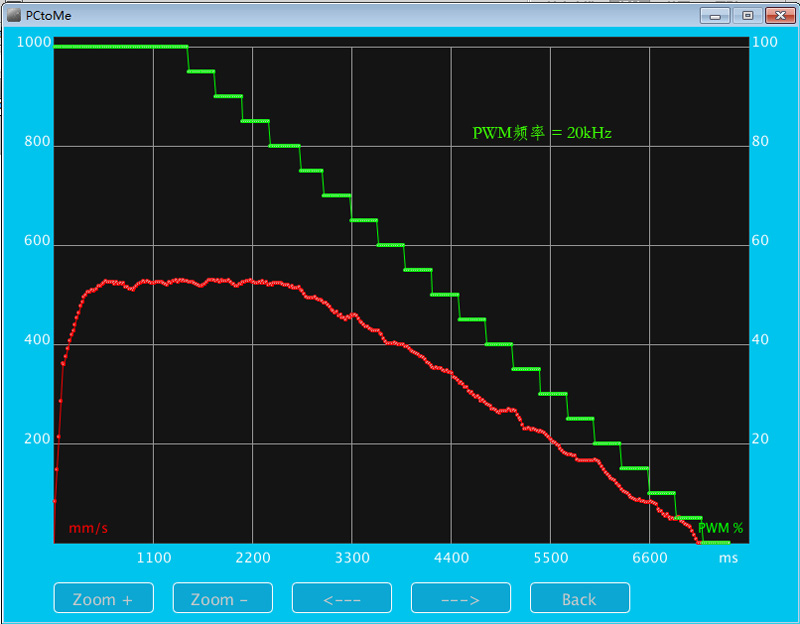Image resolution: width=800 pixels, height=624 pixels.
Task: Click the 60 PWM percent axis label
Action: click(760, 240)
